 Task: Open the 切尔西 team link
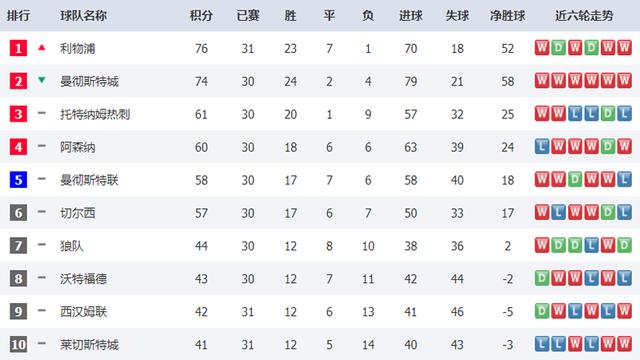[x=78, y=213]
